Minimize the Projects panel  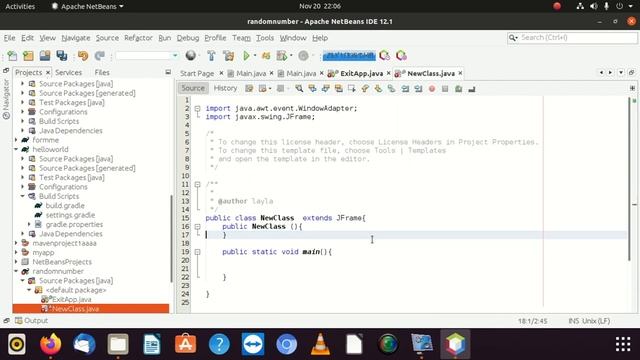pyautogui.click(x=168, y=72)
